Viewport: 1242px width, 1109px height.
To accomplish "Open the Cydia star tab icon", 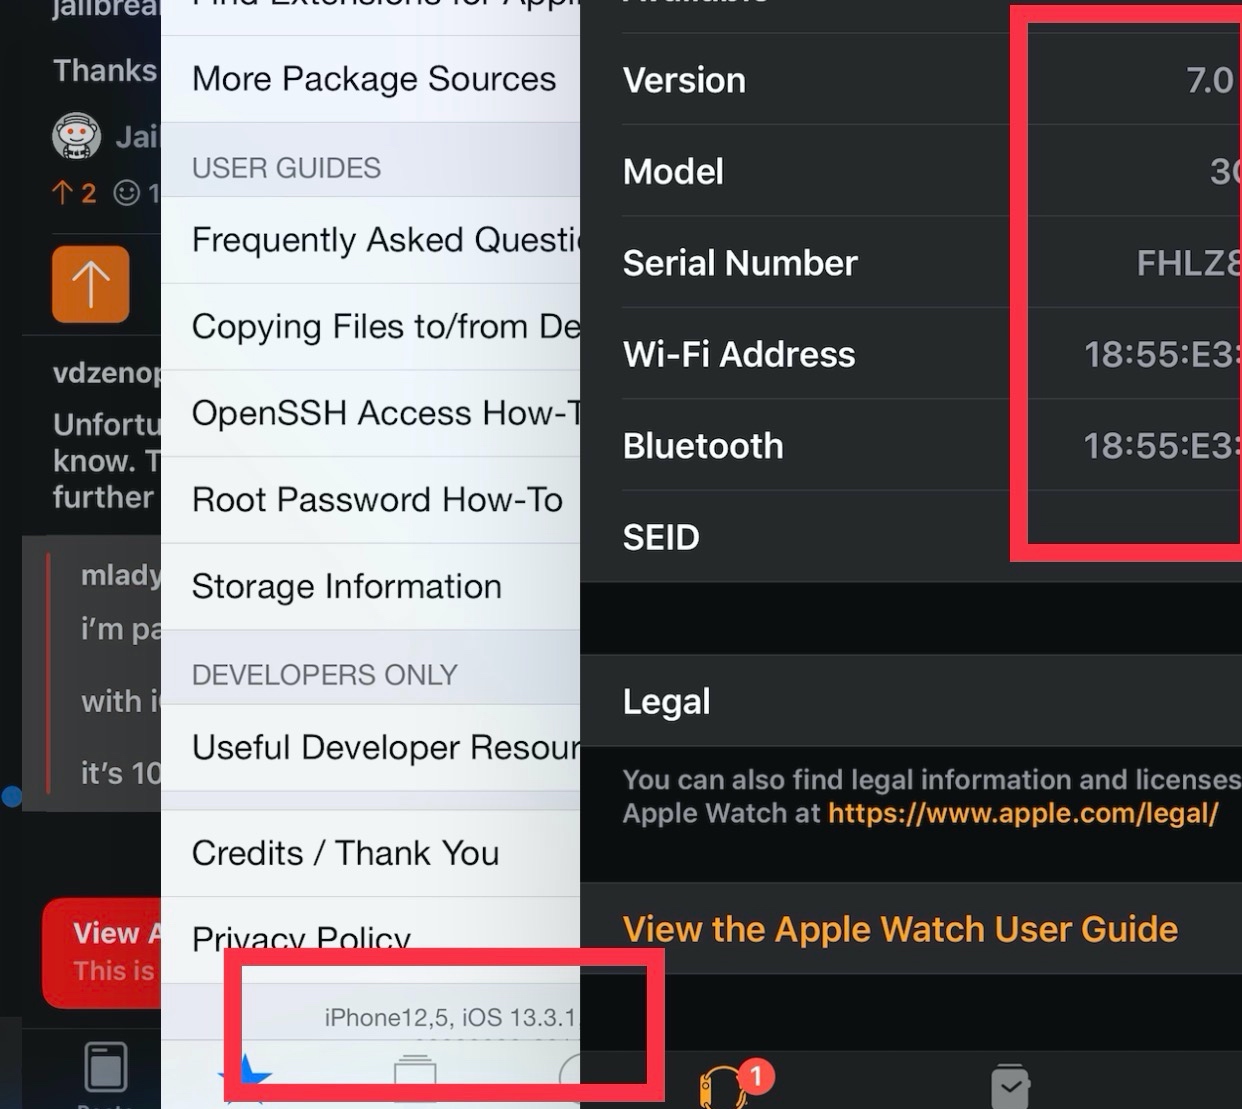I will (x=246, y=1078).
